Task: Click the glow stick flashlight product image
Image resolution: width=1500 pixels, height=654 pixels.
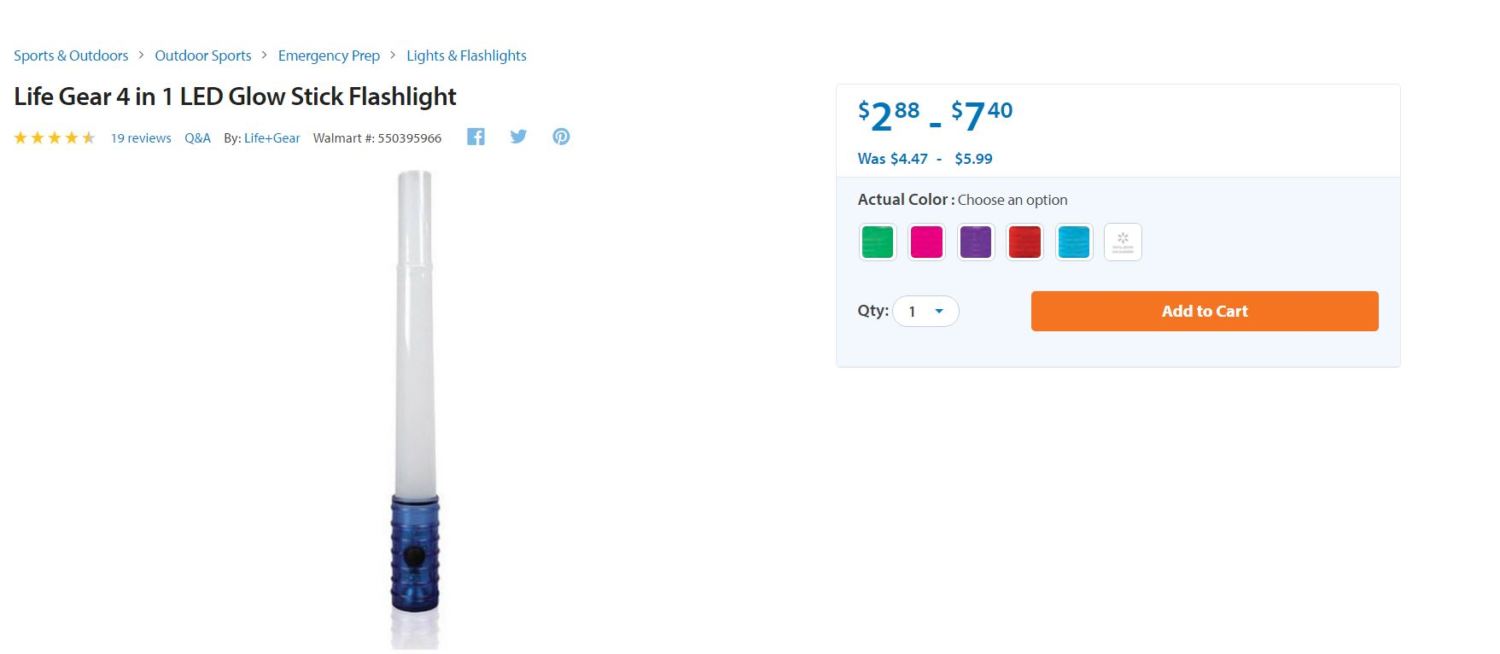Action: coord(415,408)
